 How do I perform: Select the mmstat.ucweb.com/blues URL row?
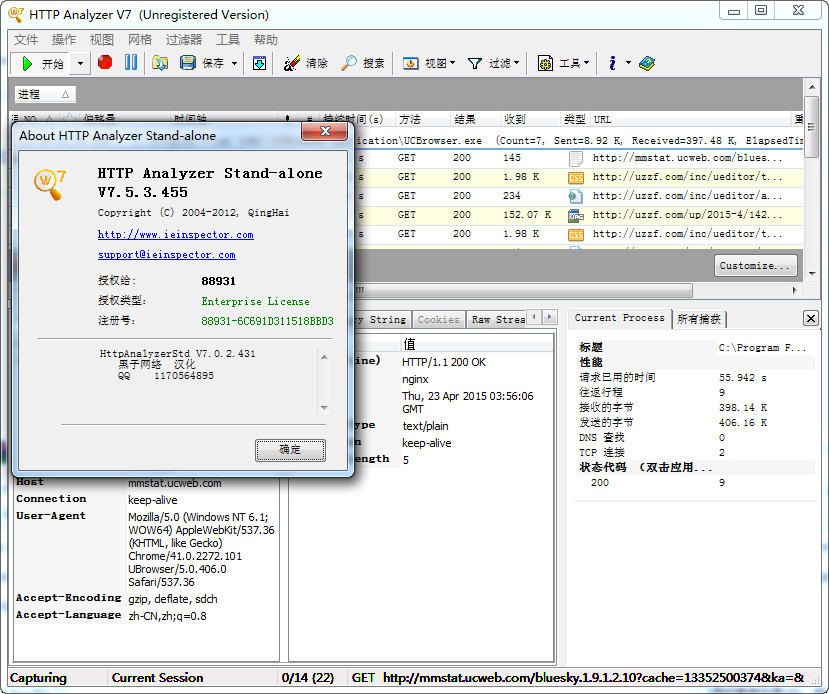(x=578, y=158)
